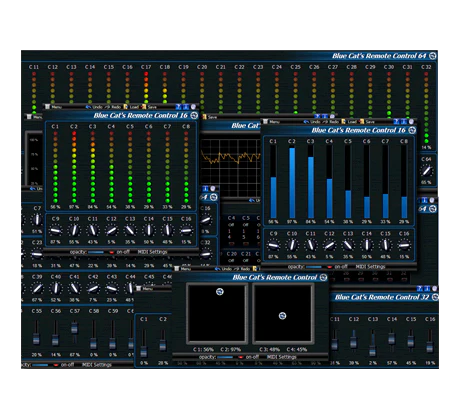Click globe website icon in left Remote Control 16
Viewport: 460px width, 416px height.
tap(193, 107)
